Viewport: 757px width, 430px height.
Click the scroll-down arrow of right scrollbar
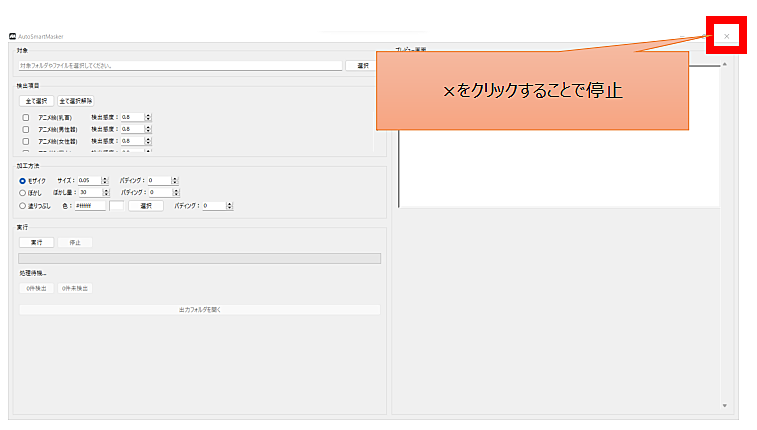tap(726, 405)
